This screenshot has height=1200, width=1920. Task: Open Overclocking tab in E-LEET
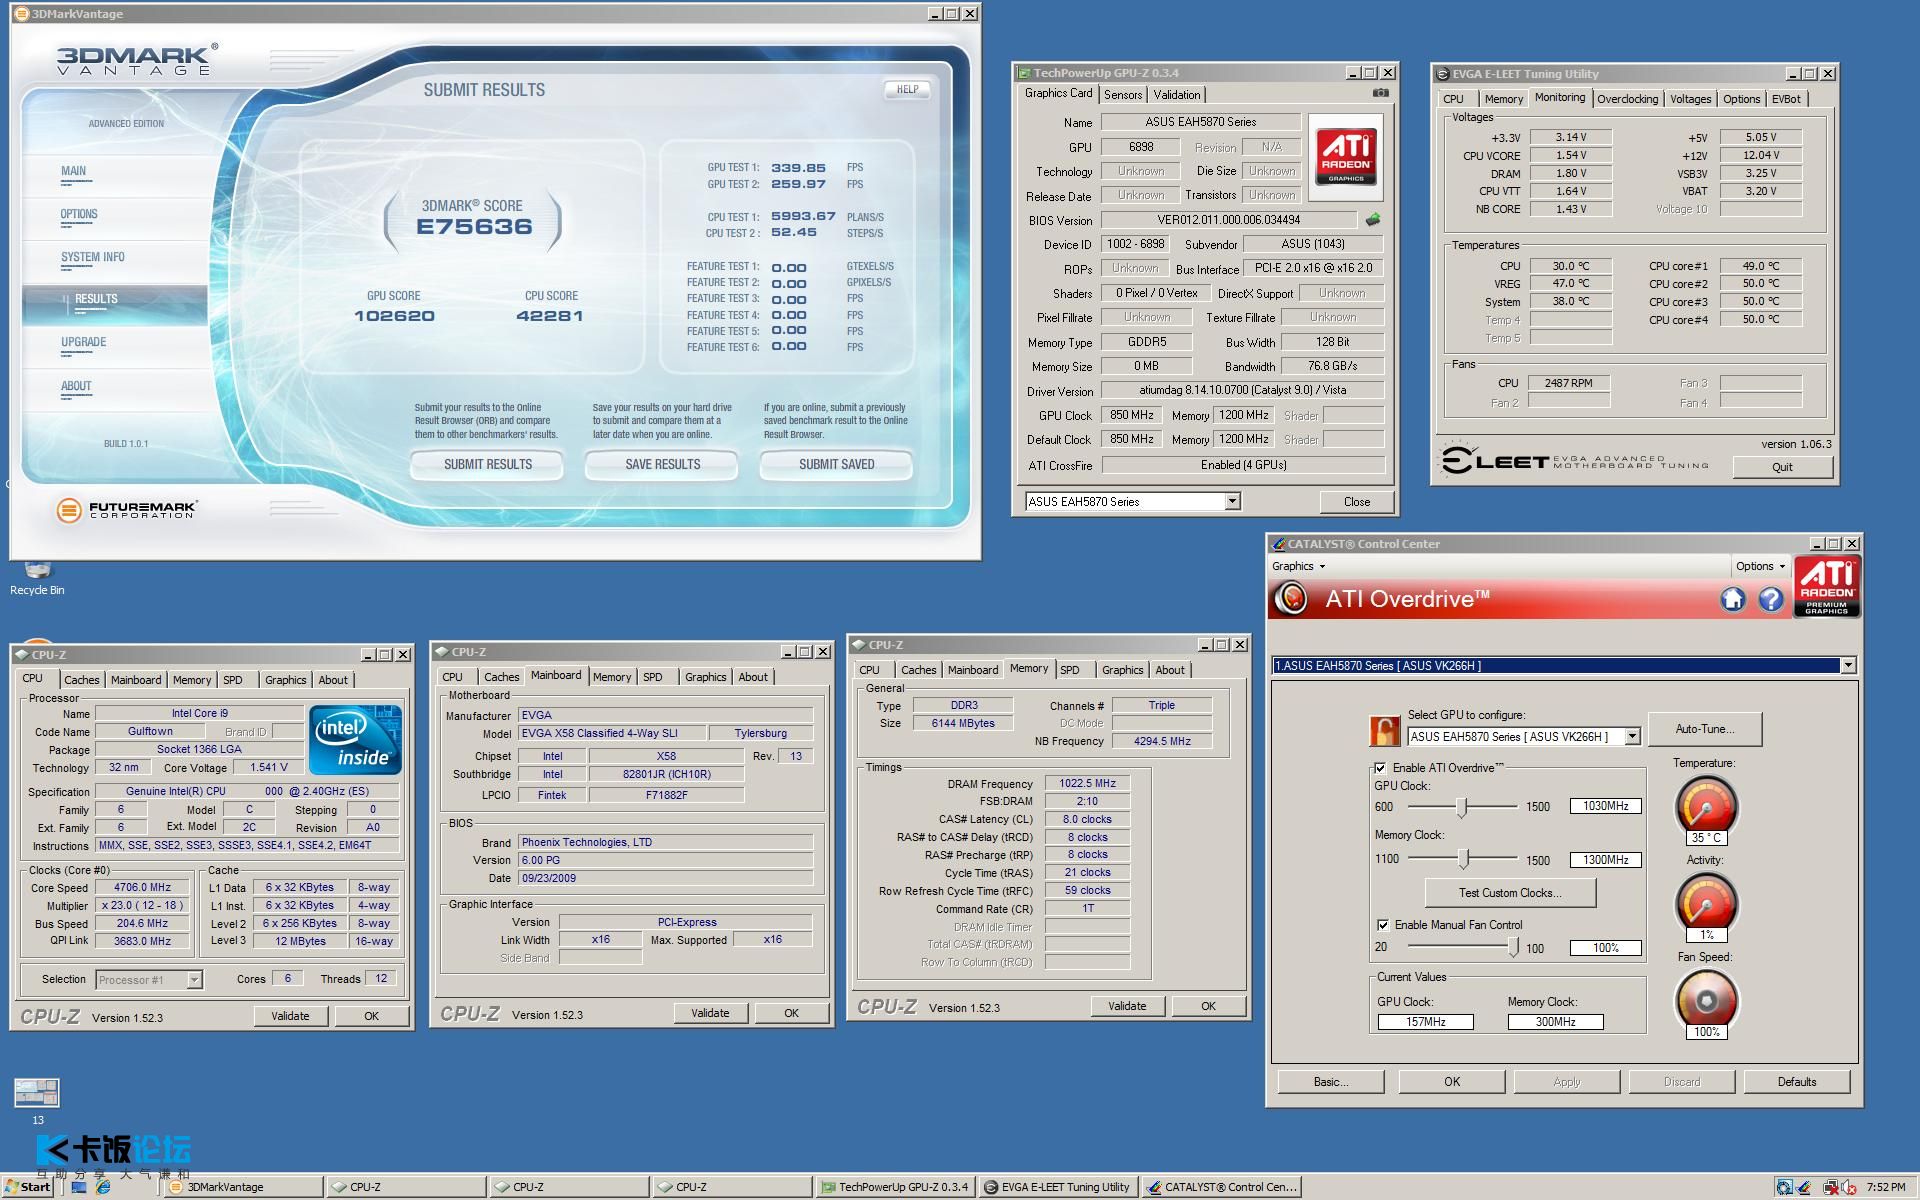[1627, 99]
